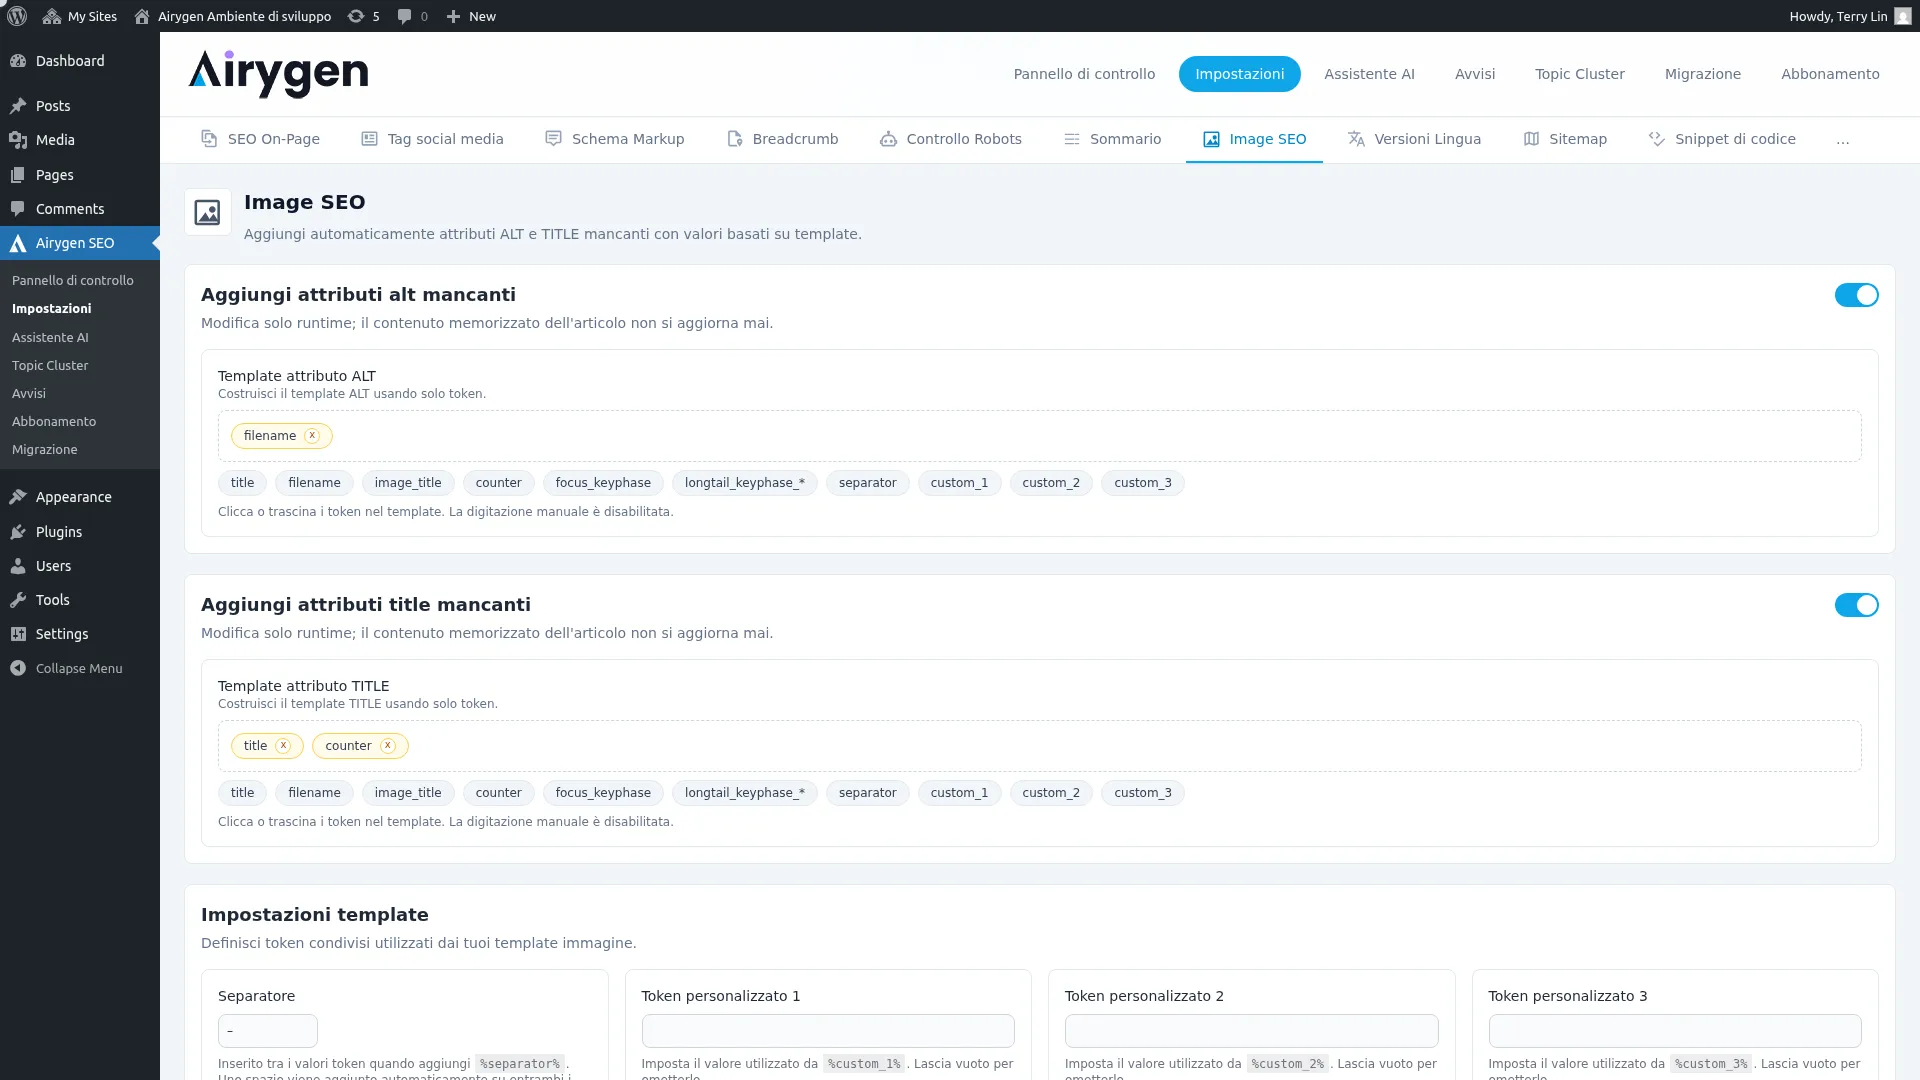Screen dimensions: 1920x1080
Task: Focus the Token personalizzato 1 field
Action: coord(828,1031)
